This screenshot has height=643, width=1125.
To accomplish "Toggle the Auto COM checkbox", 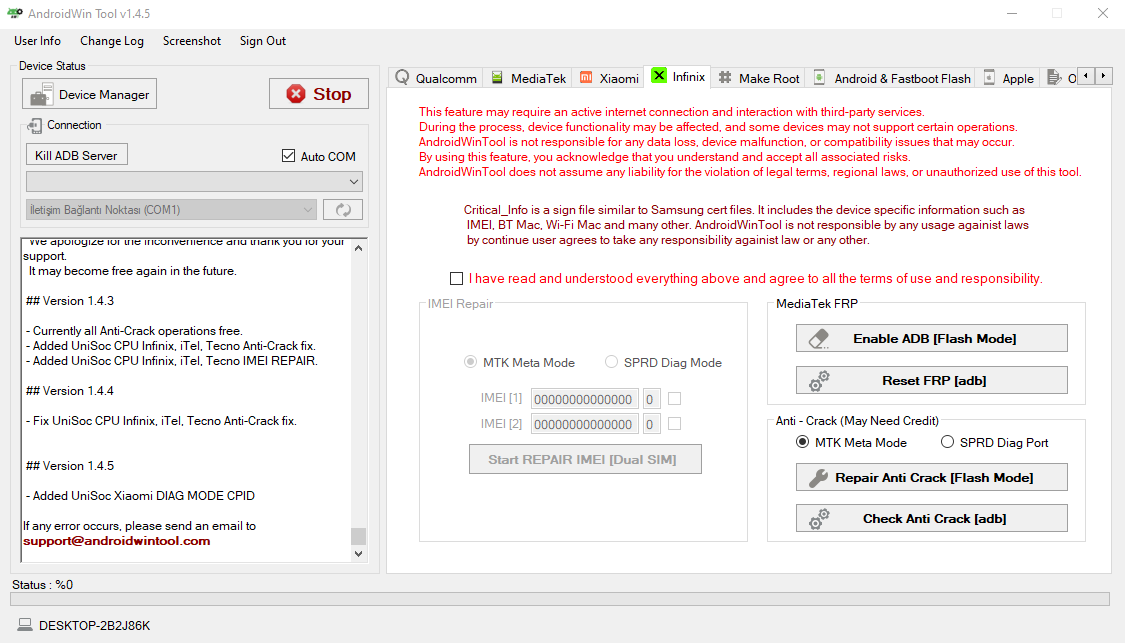I will [289, 156].
